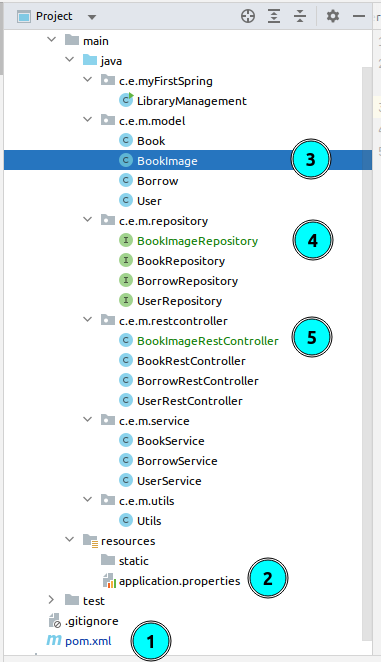Select BookRestController in the tree
Viewport: 381px width, 662px height.
(x=191, y=361)
